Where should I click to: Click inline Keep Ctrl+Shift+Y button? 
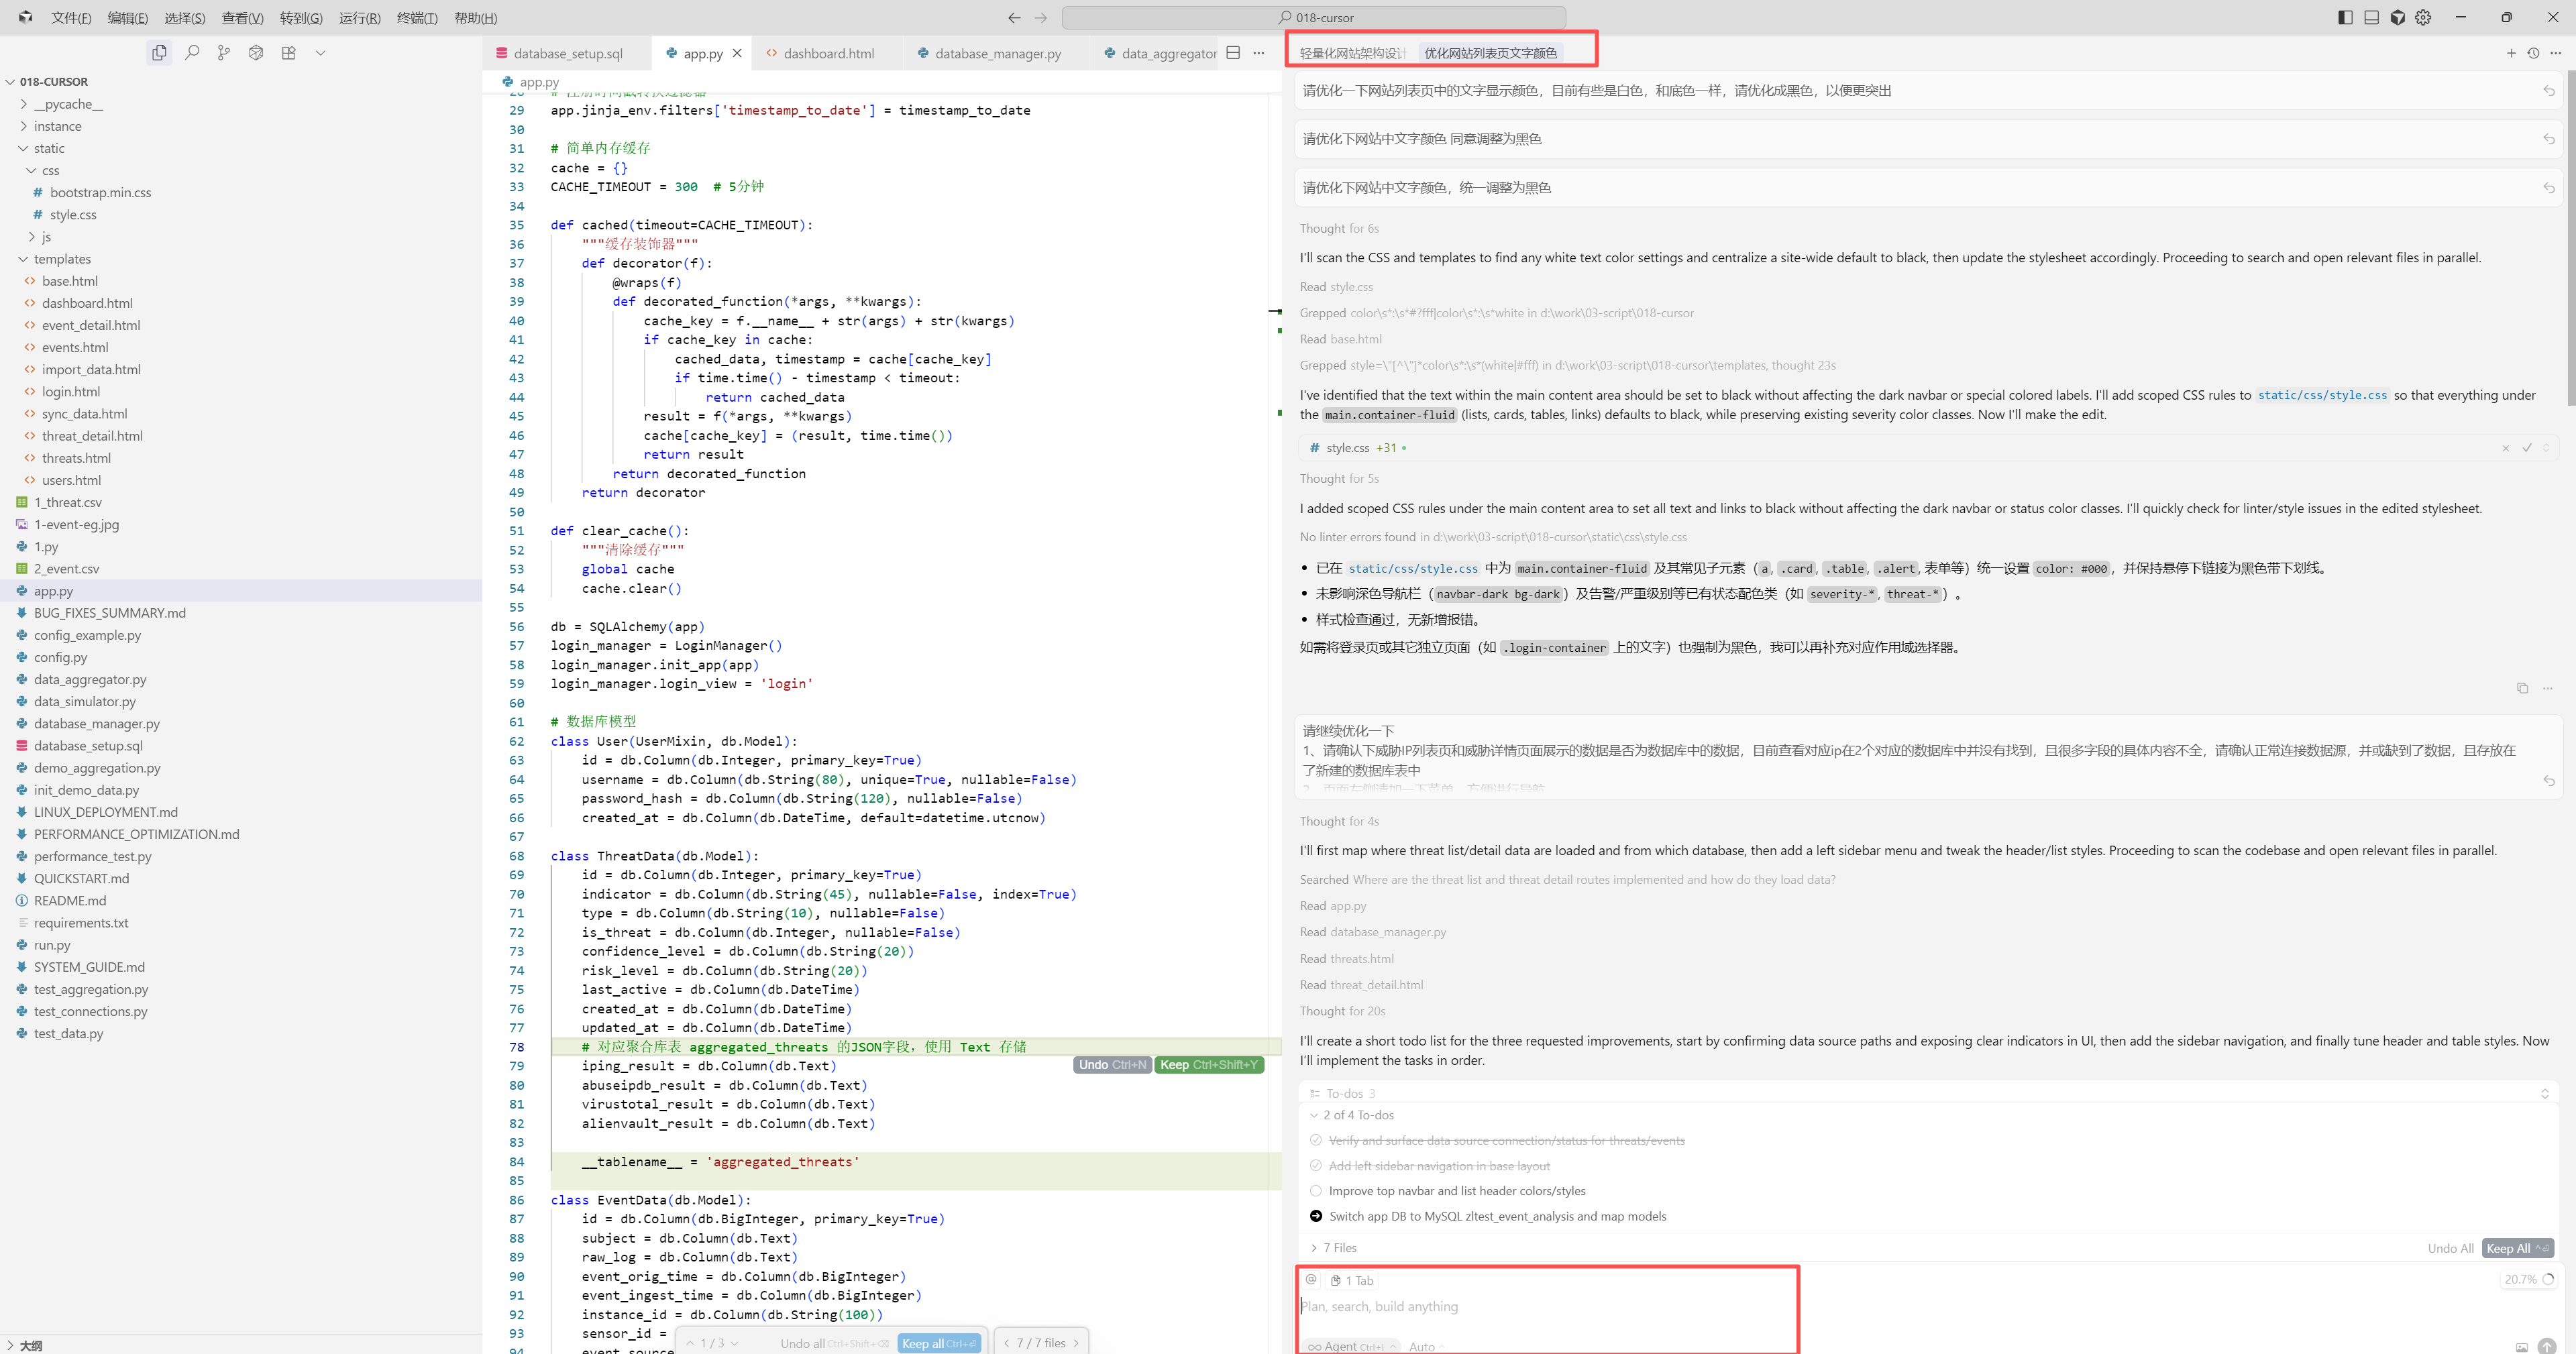click(1208, 1065)
